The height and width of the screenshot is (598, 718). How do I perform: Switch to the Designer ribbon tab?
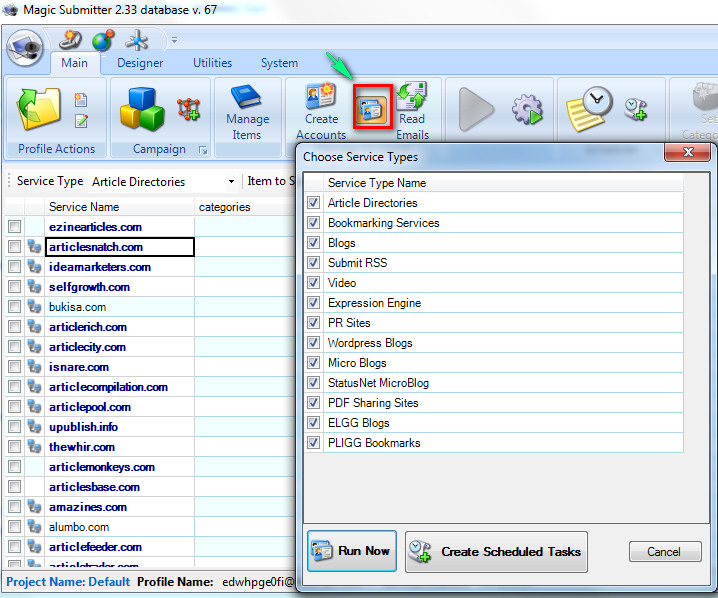(140, 63)
